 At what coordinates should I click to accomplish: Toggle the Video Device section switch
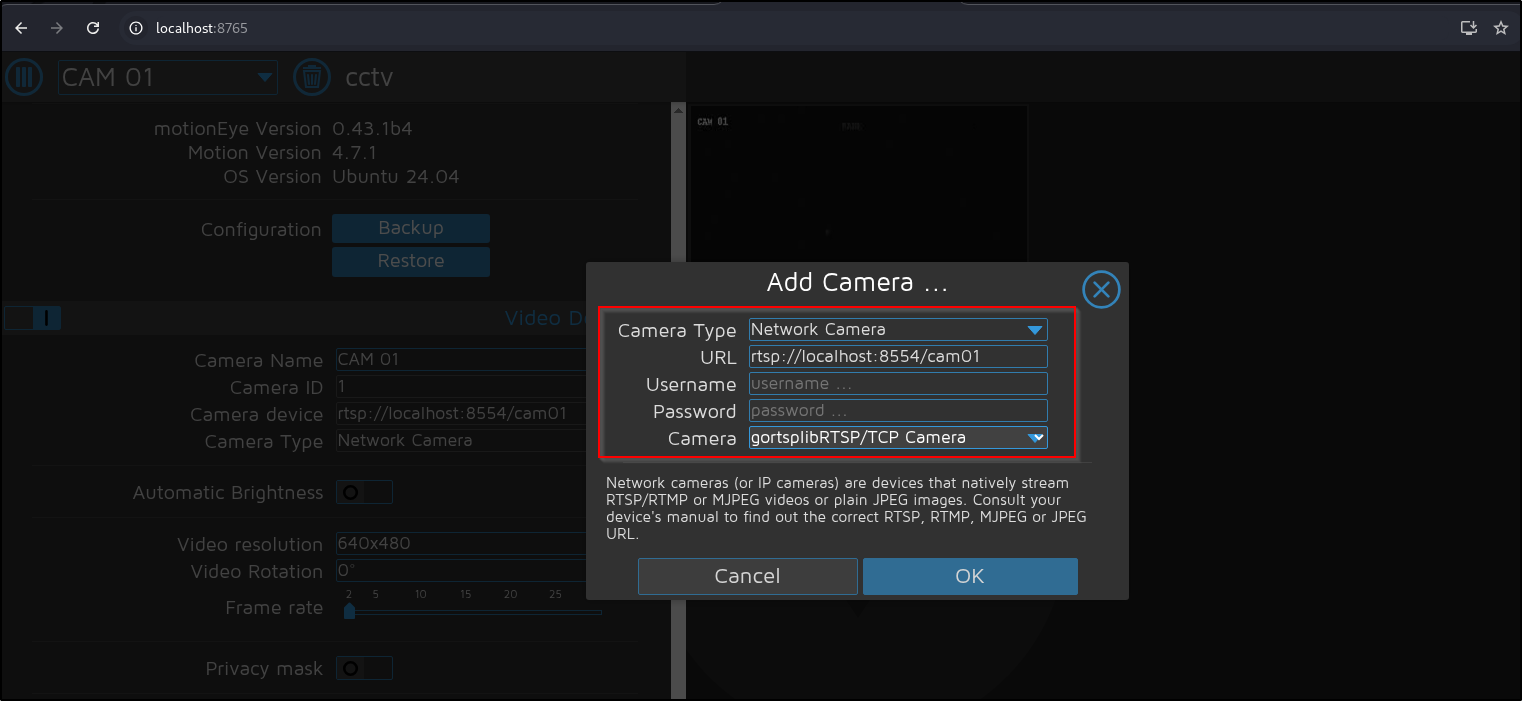pyautogui.click(x=33, y=318)
